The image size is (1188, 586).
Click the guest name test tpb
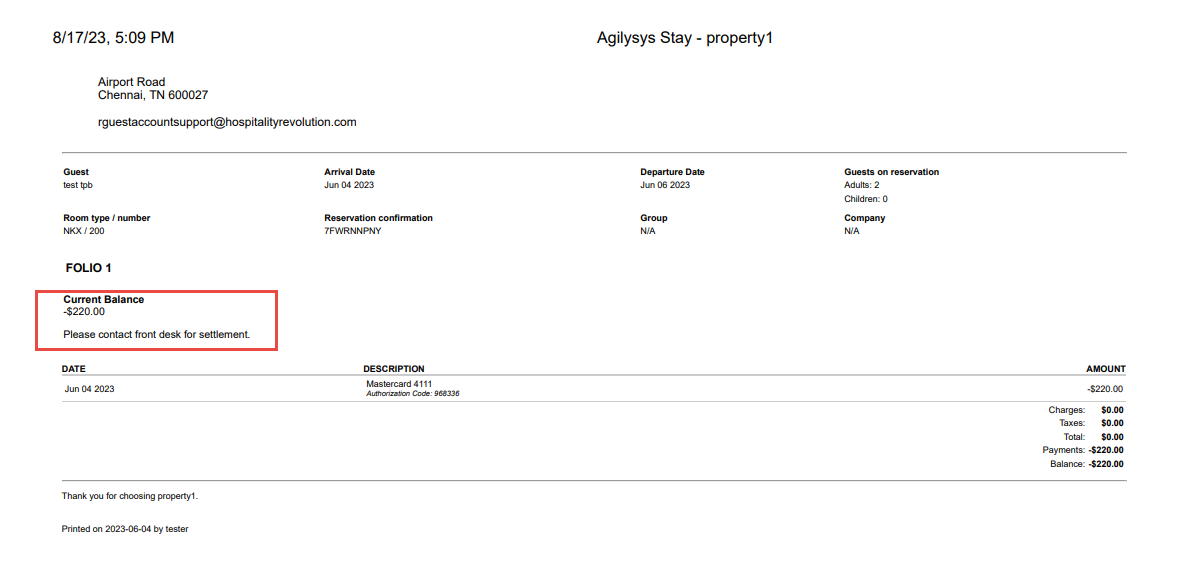coord(77,185)
